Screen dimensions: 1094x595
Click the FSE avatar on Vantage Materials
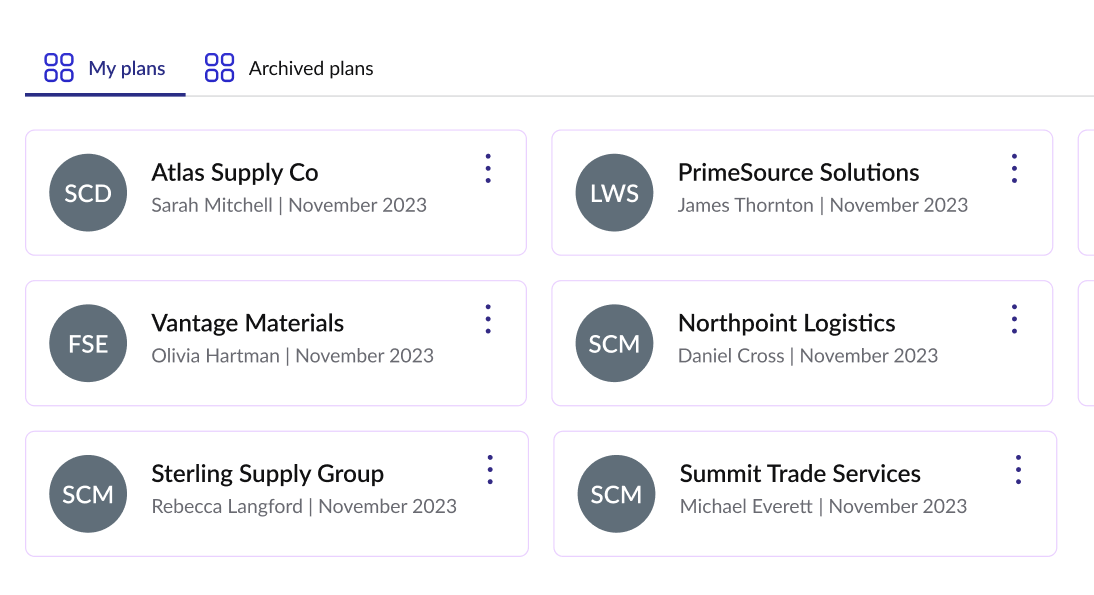click(88, 344)
